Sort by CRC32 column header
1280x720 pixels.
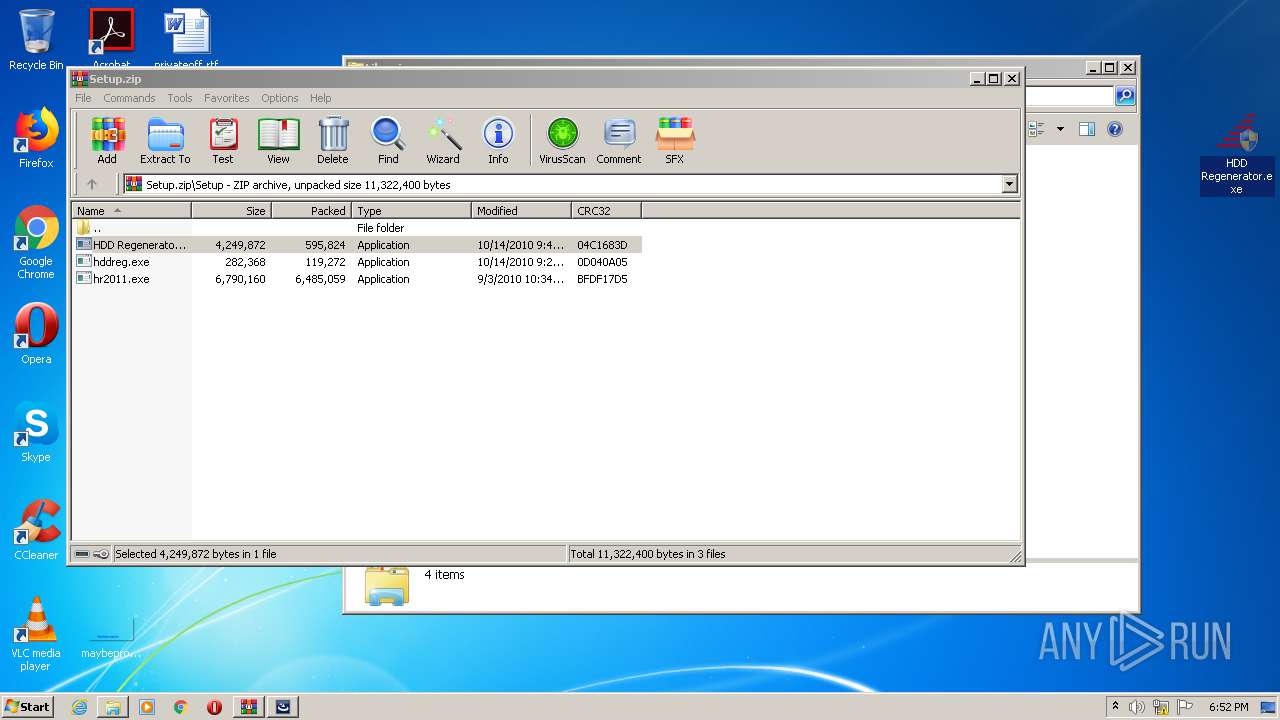606,210
